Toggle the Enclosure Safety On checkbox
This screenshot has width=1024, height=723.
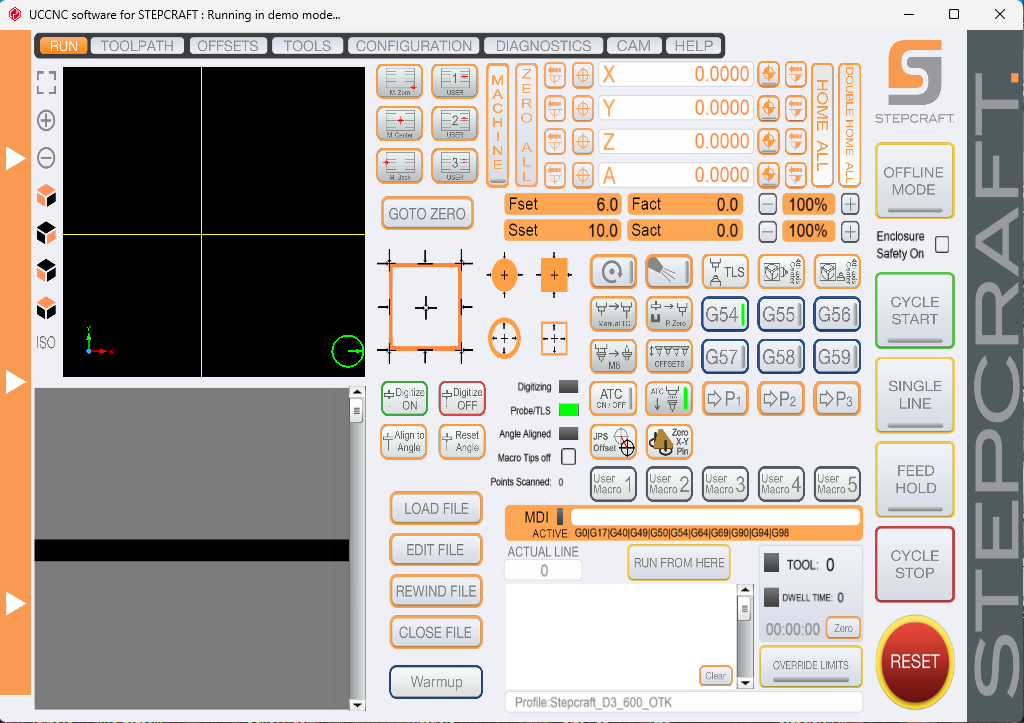(x=942, y=244)
